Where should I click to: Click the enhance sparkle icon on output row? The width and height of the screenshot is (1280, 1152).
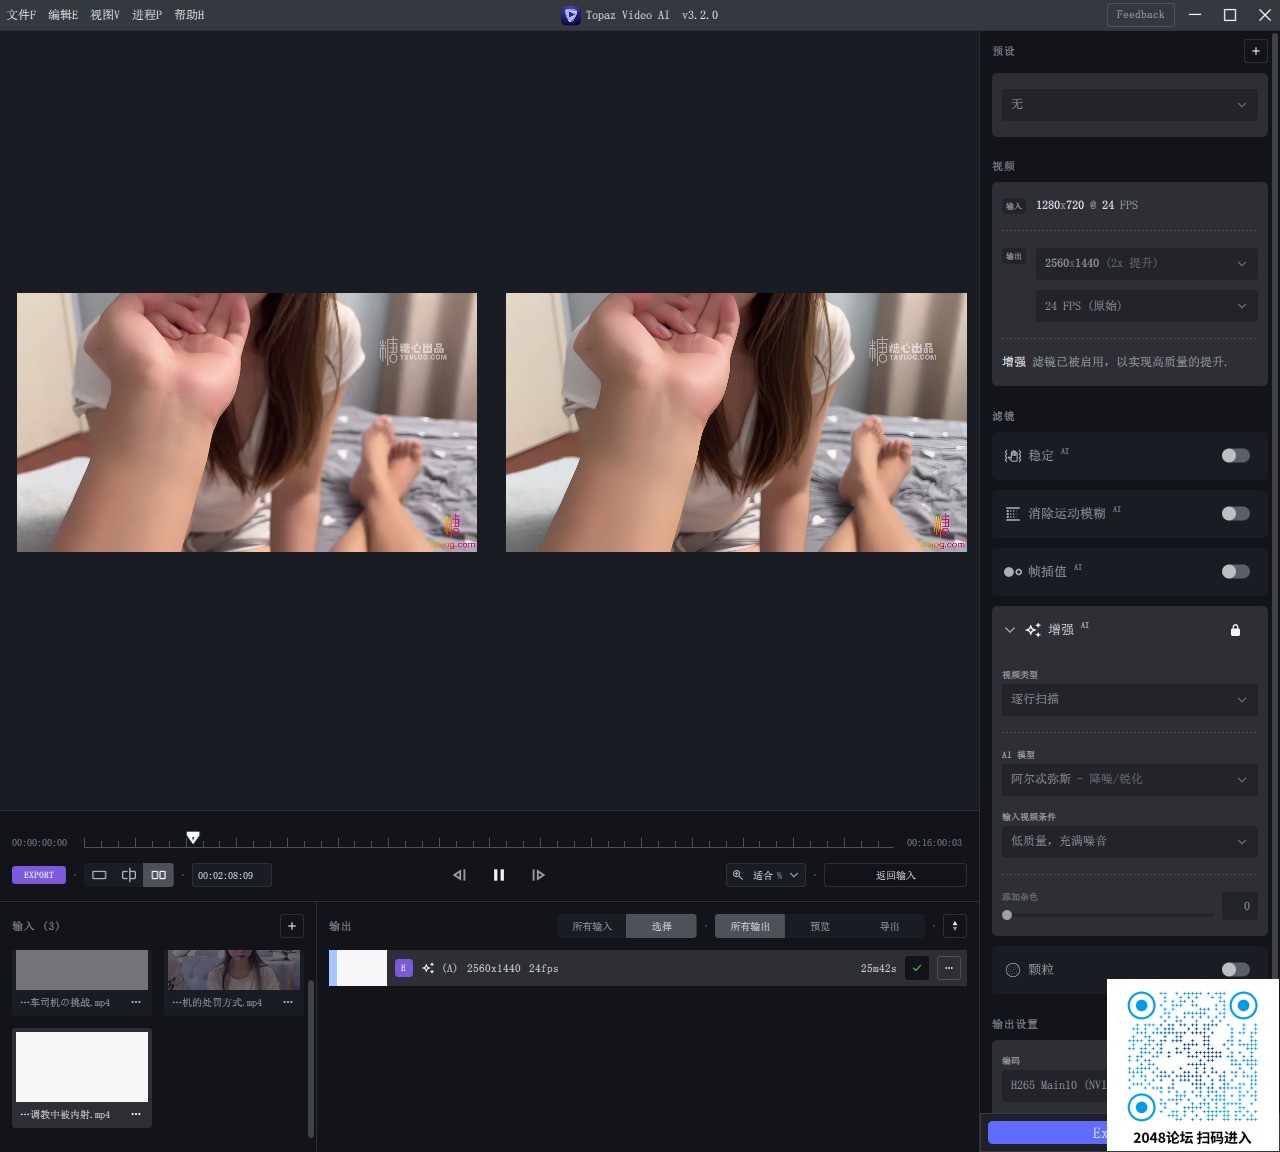tap(428, 968)
